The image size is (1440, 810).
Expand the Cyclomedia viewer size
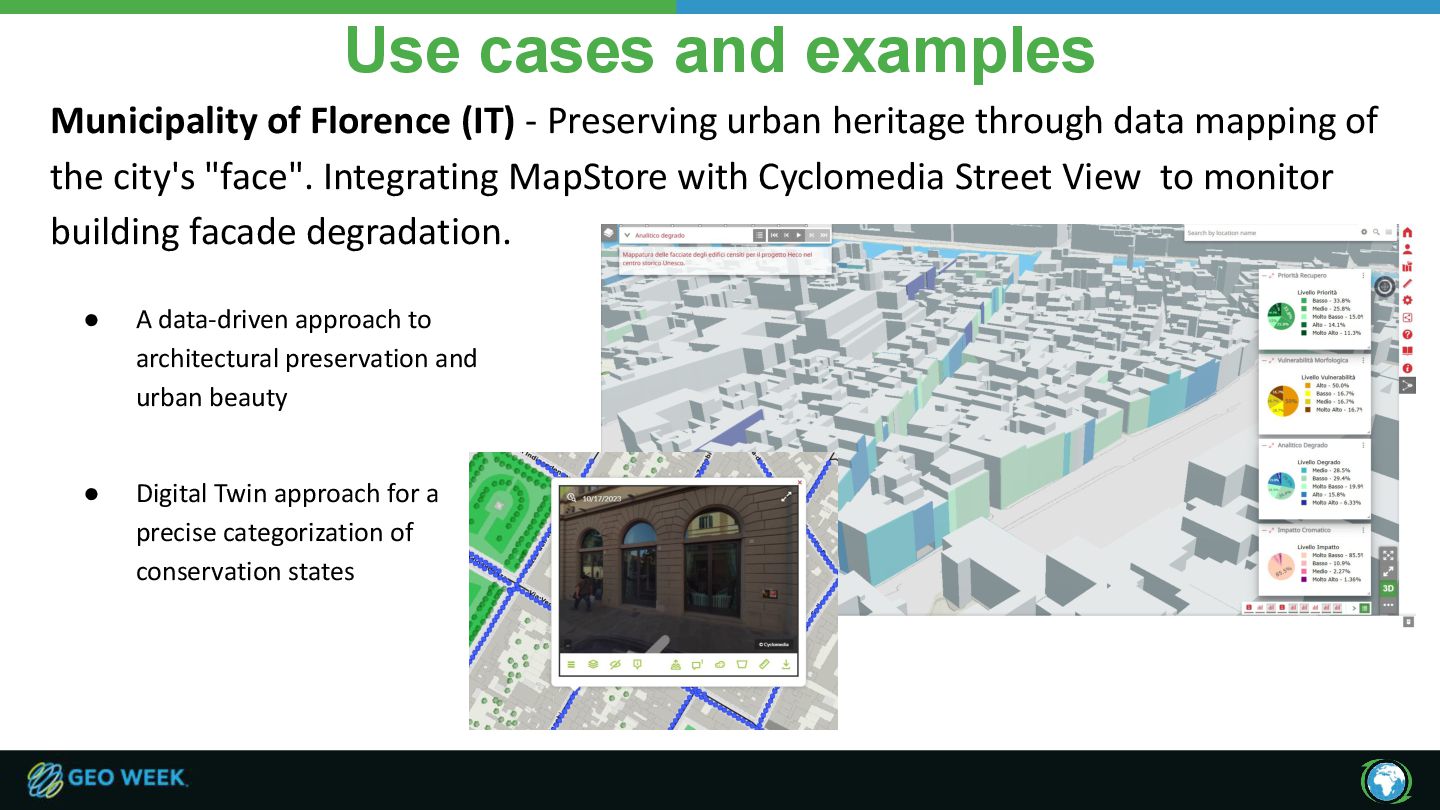(x=786, y=496)
